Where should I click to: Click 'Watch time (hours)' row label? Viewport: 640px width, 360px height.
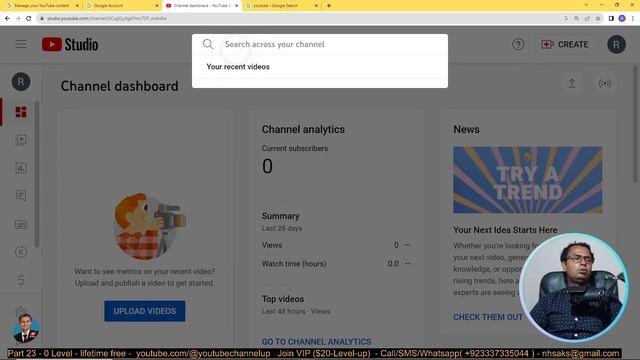(x=294, y=264)
